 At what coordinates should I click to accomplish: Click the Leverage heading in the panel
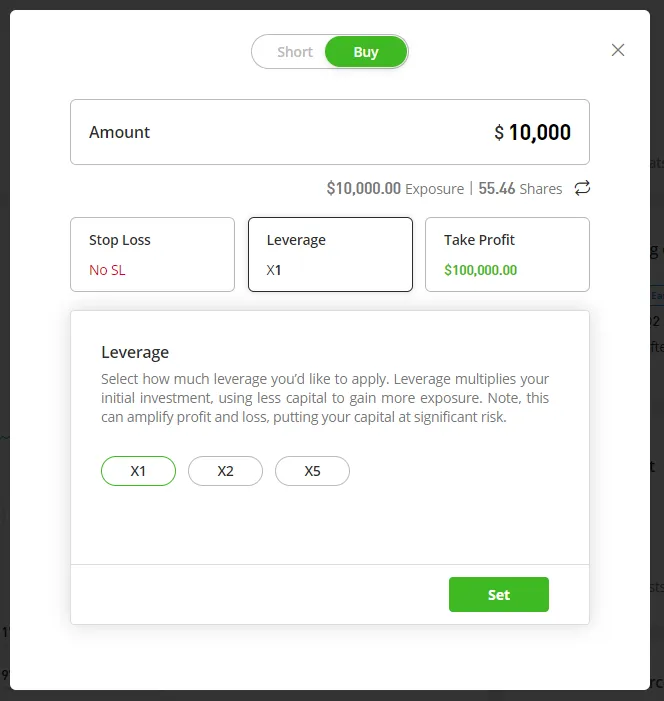[135, 352]
